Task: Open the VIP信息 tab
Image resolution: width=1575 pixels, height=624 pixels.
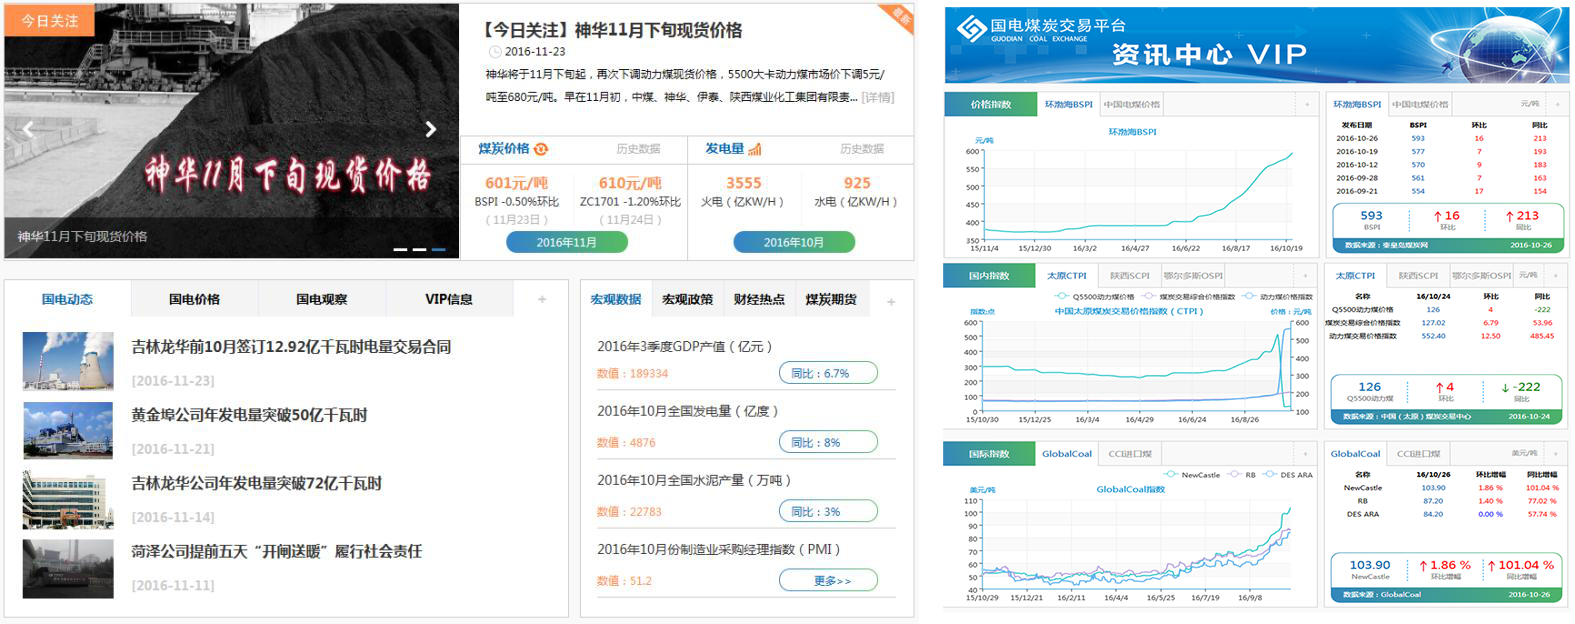Action: click(x=449, y=299)
